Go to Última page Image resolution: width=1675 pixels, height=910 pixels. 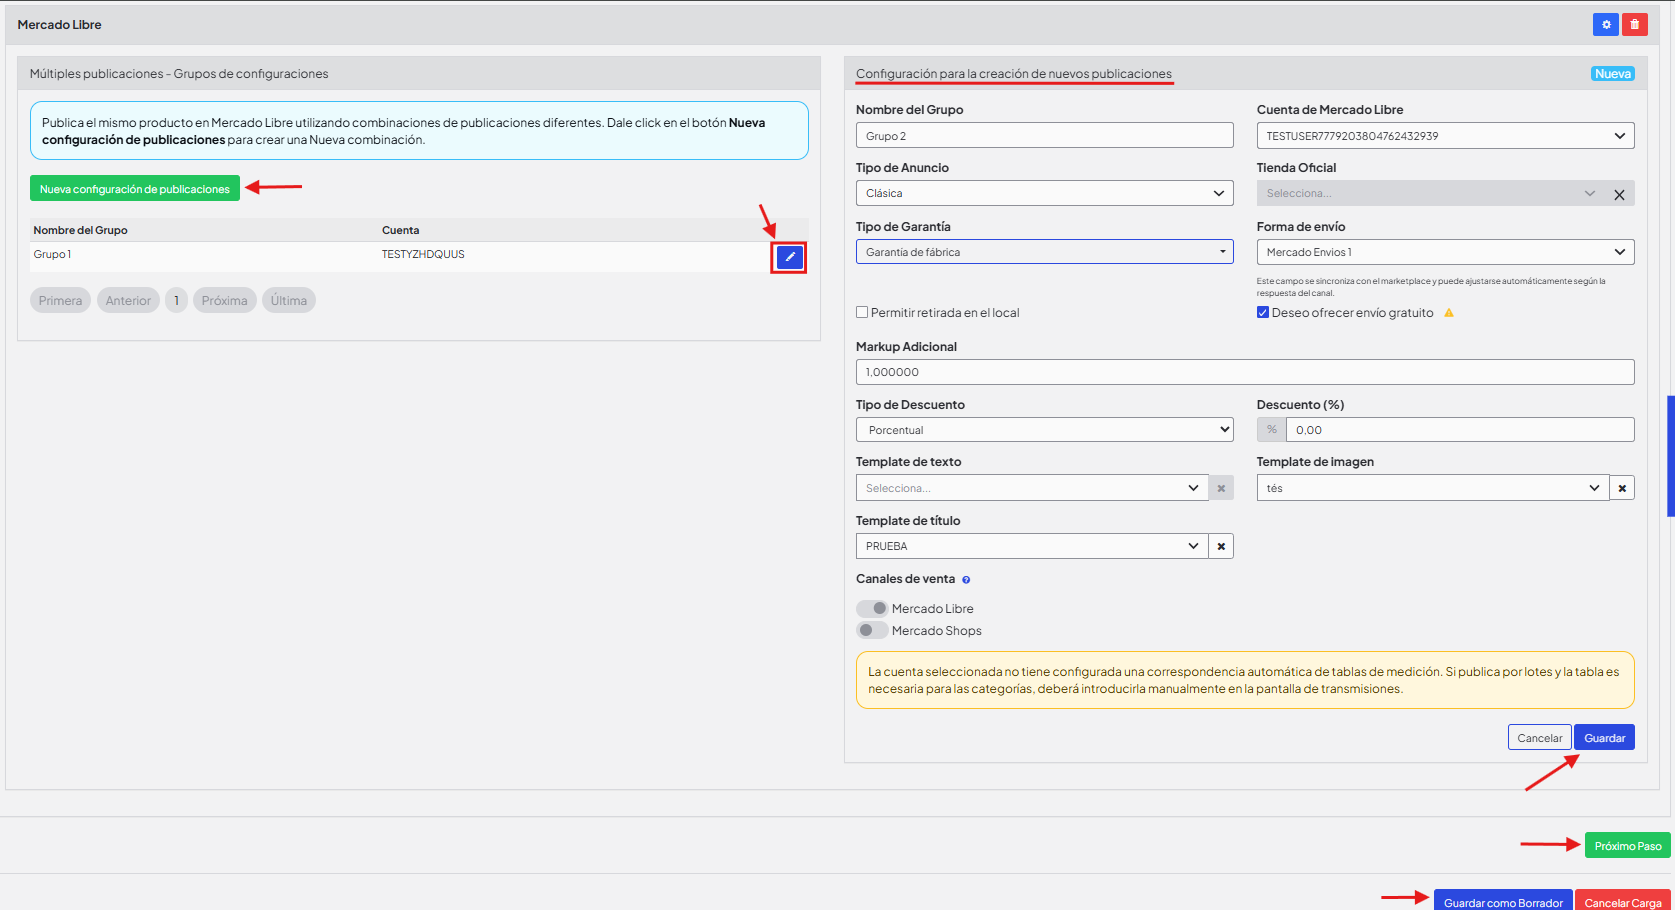(289, 300)
